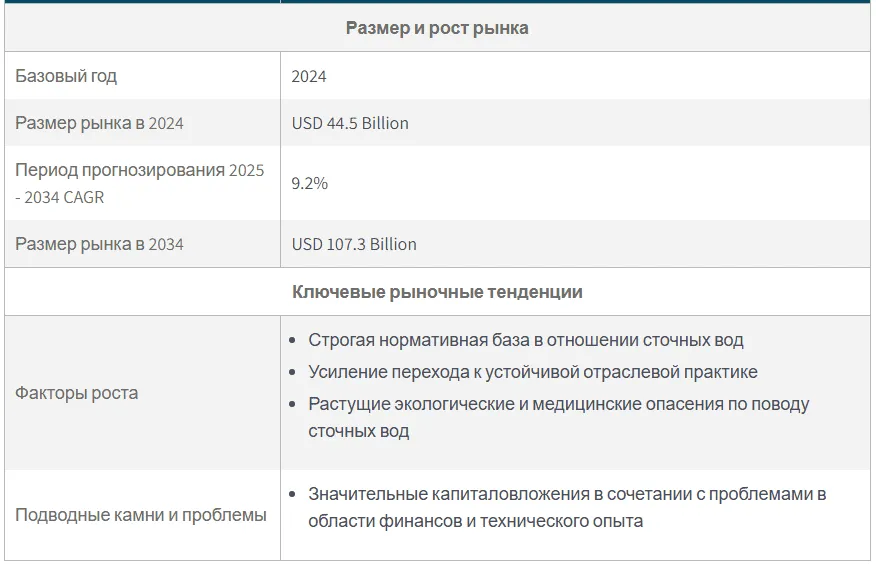This screenshot has width=876, height=567.
Task: Select the 'Подводные камни и проблемы' label
Action: (x=141, y=515)
